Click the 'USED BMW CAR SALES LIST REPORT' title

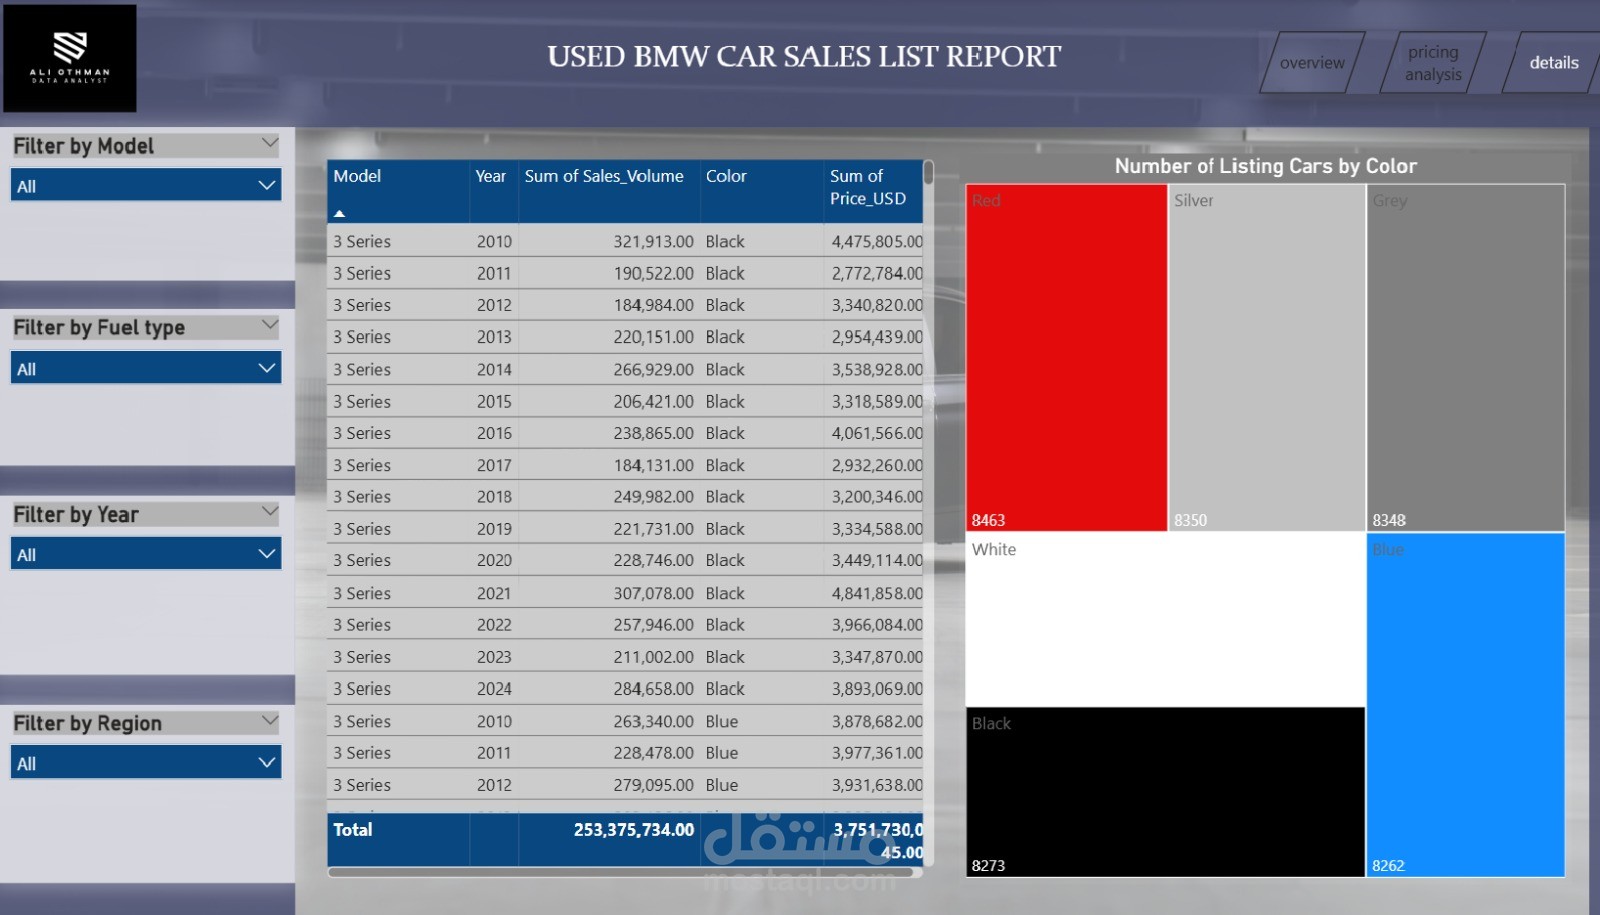[804, 56]
